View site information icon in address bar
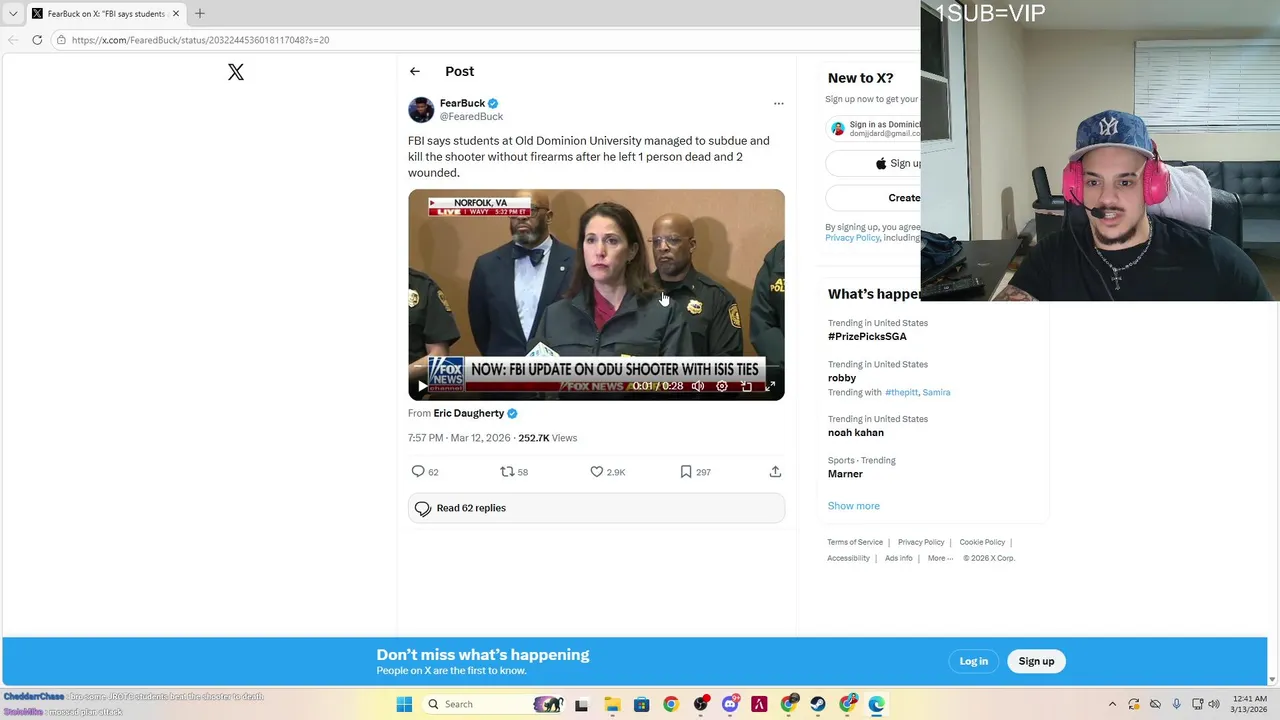This screenshot has height=720, width=1280. coord(61,40)
